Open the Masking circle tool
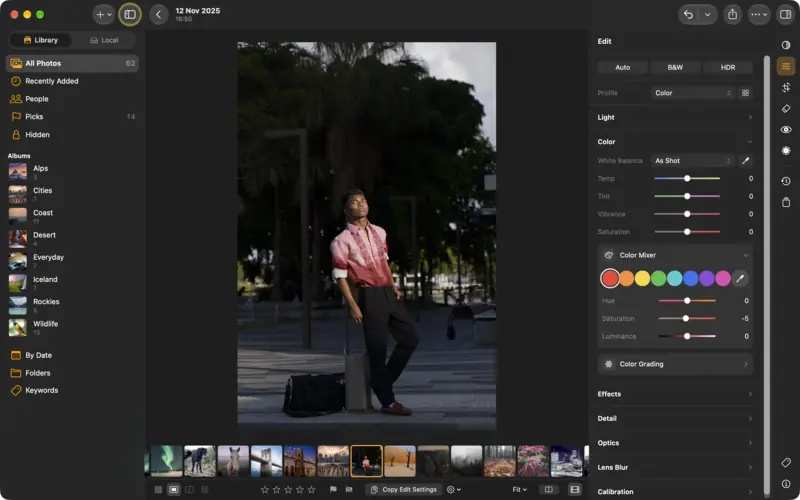Image resolution: width=800 pixels, height=500 pixels. [x=786, y=151]
